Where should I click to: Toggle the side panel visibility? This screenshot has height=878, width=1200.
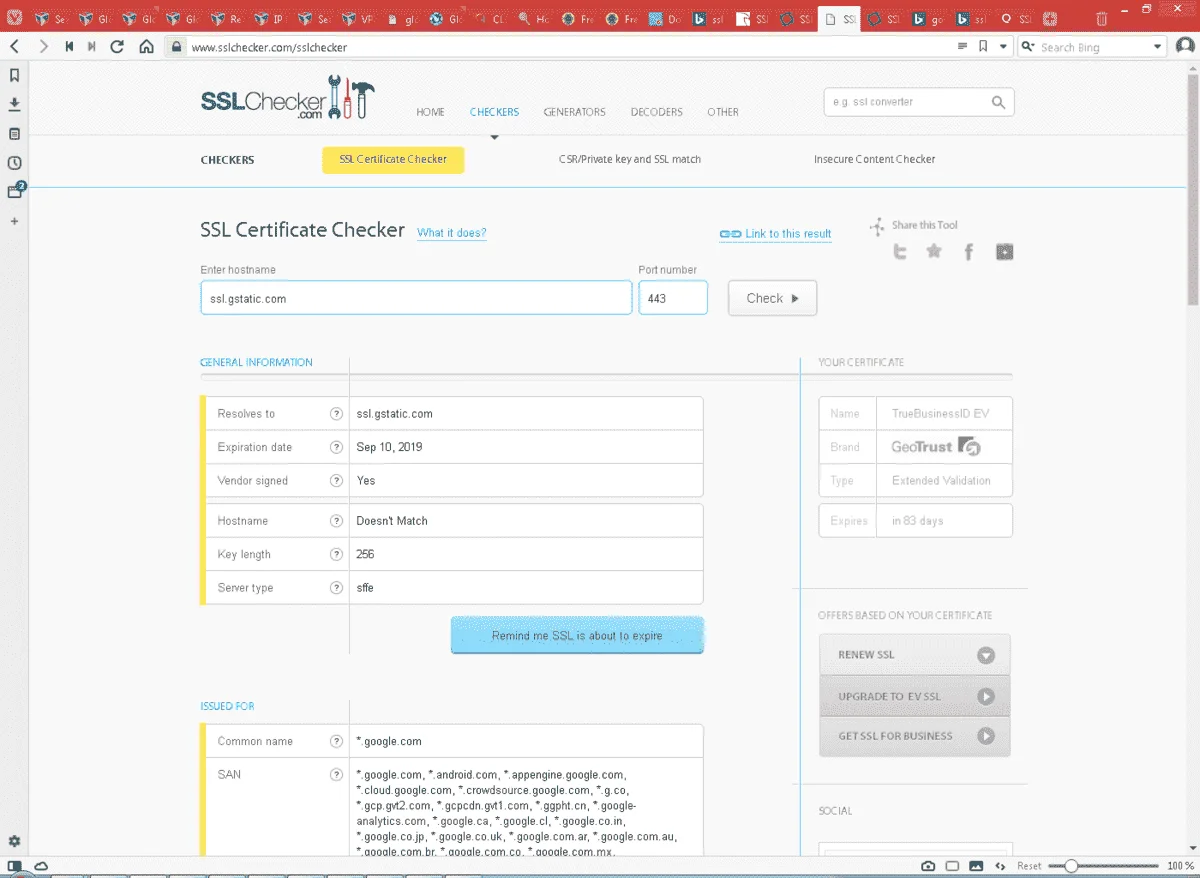[15, 865]
